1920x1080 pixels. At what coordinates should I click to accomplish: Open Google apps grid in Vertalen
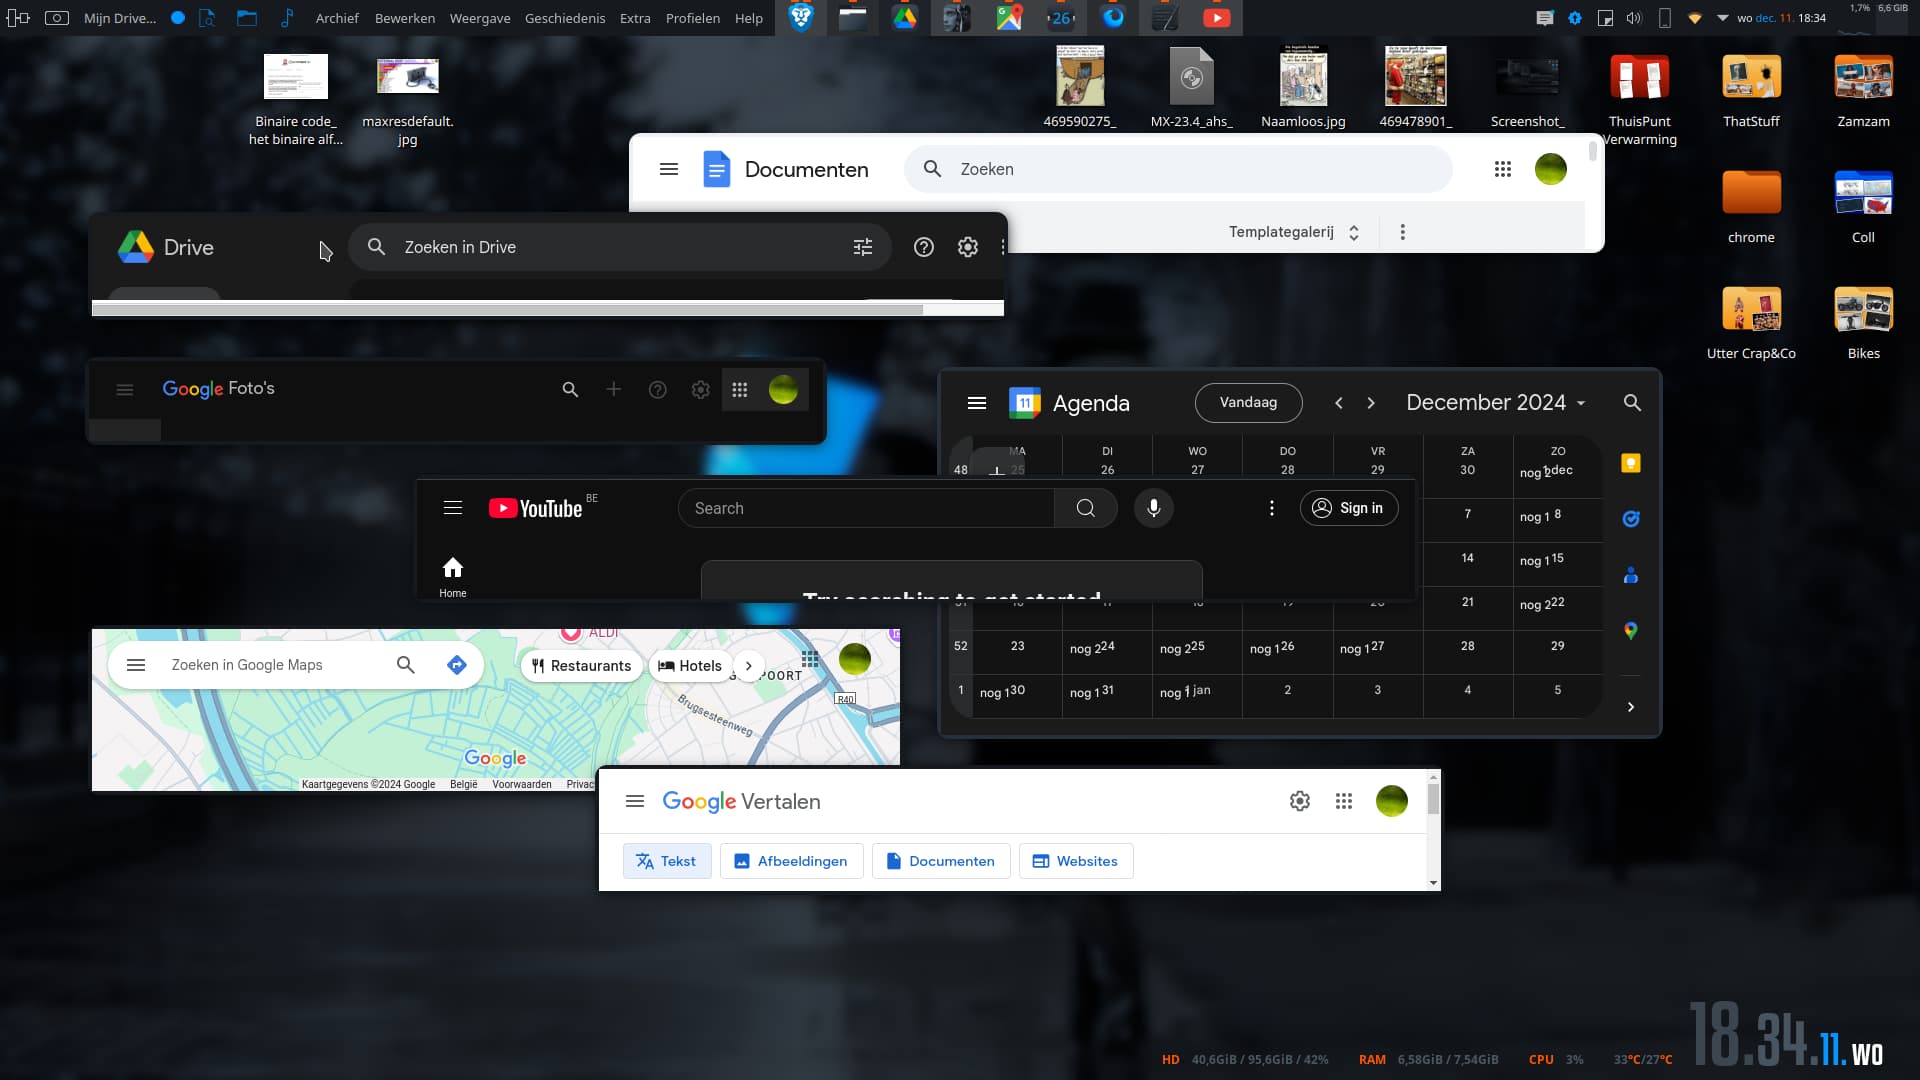click(1344, 801)
